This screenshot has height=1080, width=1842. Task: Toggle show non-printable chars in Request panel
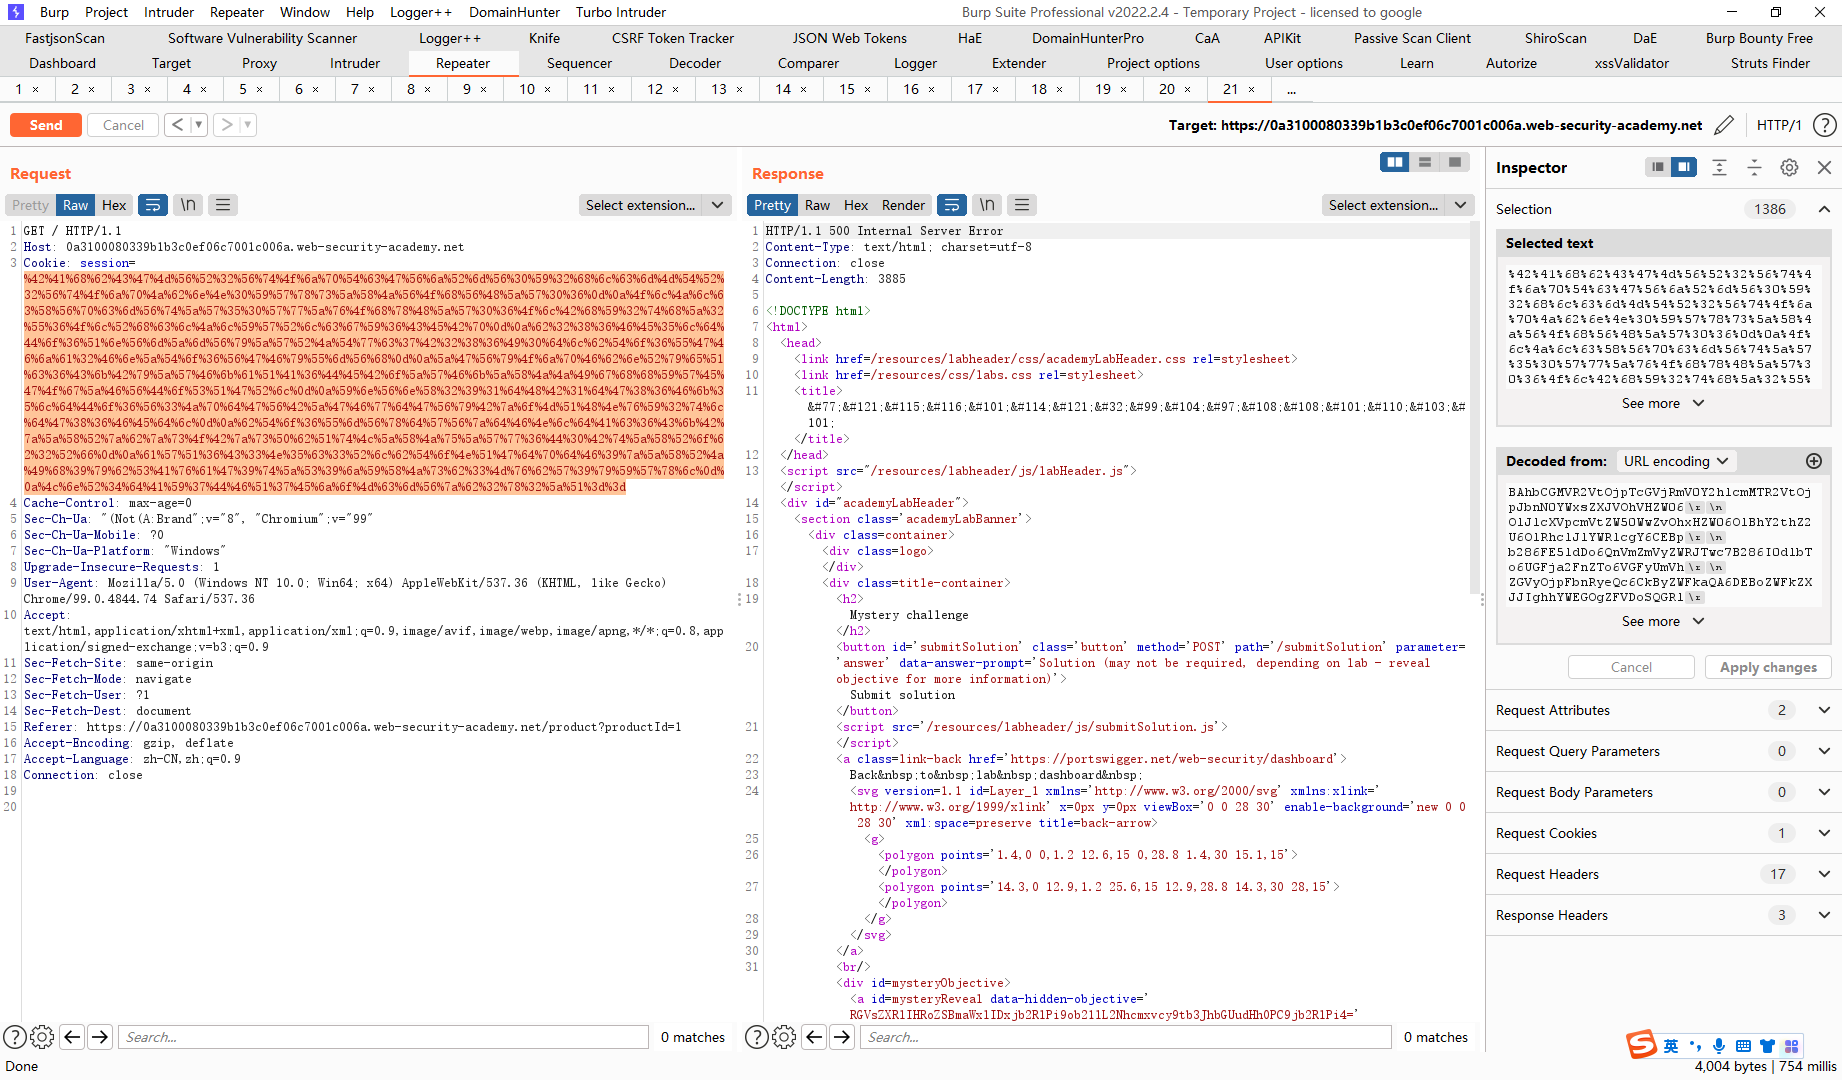click(x=188, y=205)
